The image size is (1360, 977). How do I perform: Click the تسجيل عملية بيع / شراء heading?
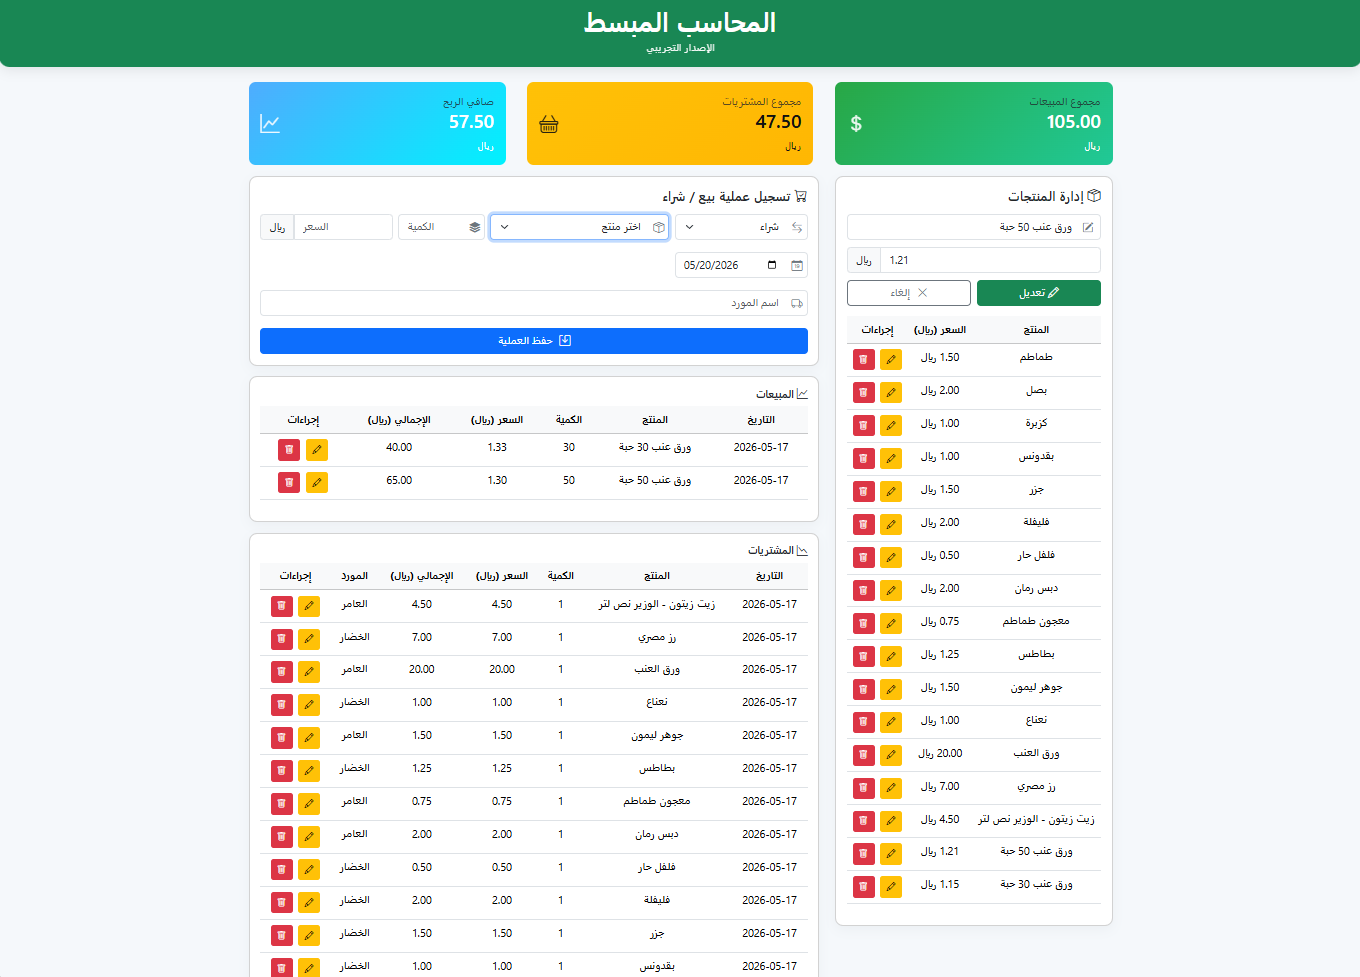click(x=734, y=197)
